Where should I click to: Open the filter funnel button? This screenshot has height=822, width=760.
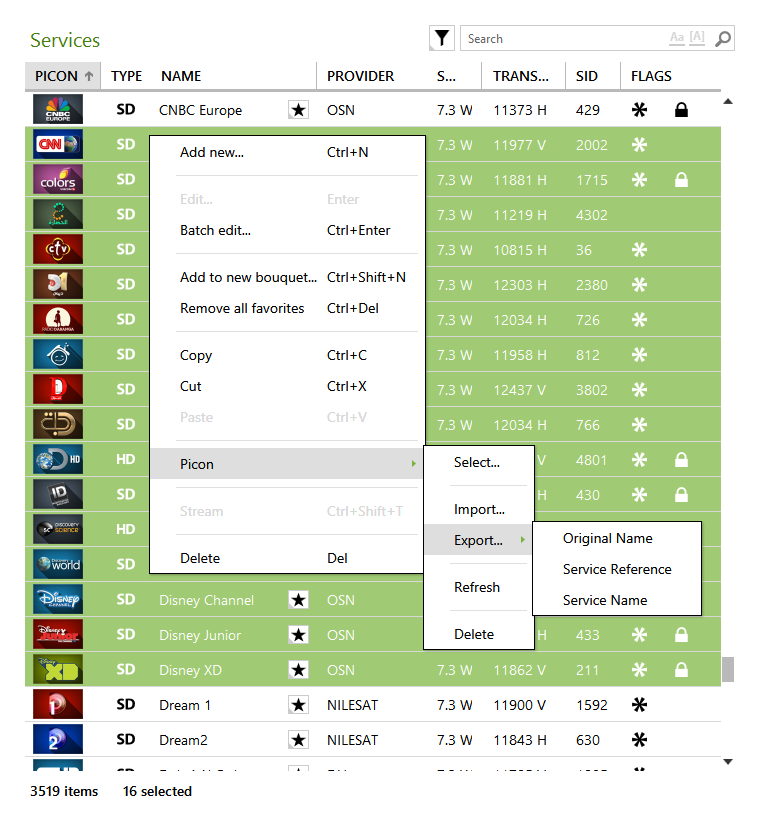[x=441, y=38]
